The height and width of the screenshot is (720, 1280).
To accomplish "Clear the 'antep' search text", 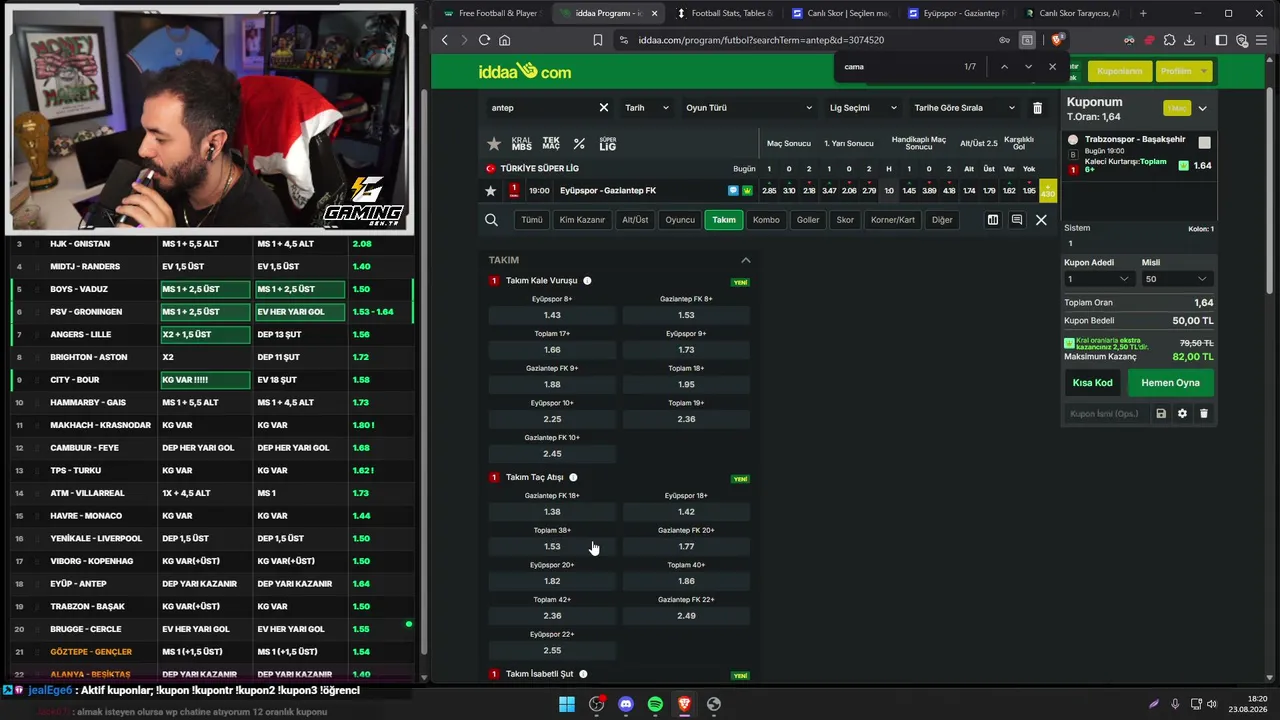I will point(604,108).
